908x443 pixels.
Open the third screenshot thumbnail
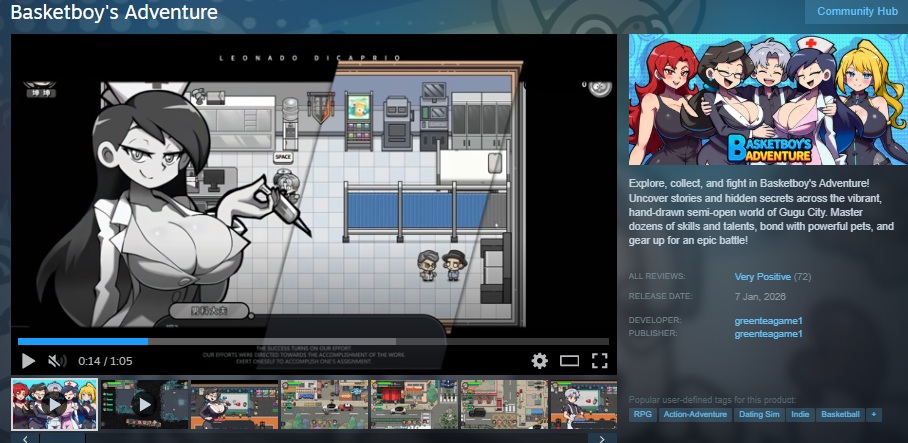pyautogui.click(x=234, y=404)
